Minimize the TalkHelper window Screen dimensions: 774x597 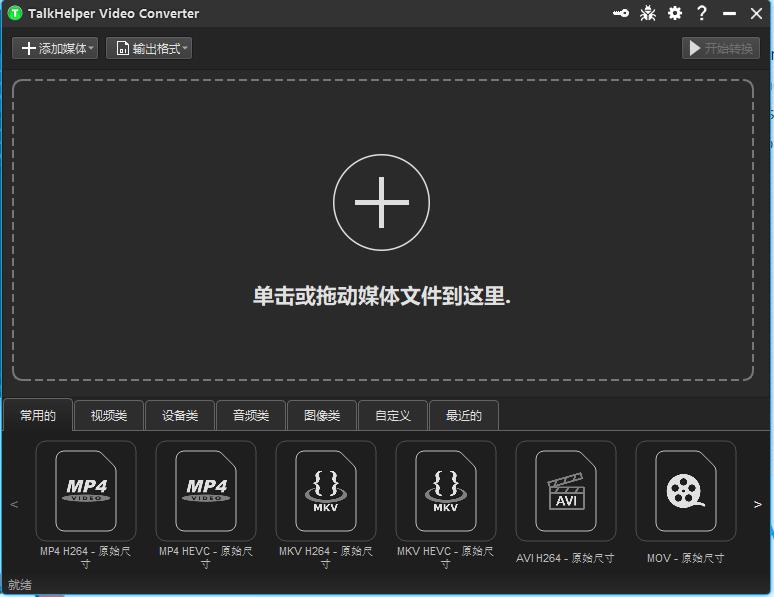pos(729,14)
